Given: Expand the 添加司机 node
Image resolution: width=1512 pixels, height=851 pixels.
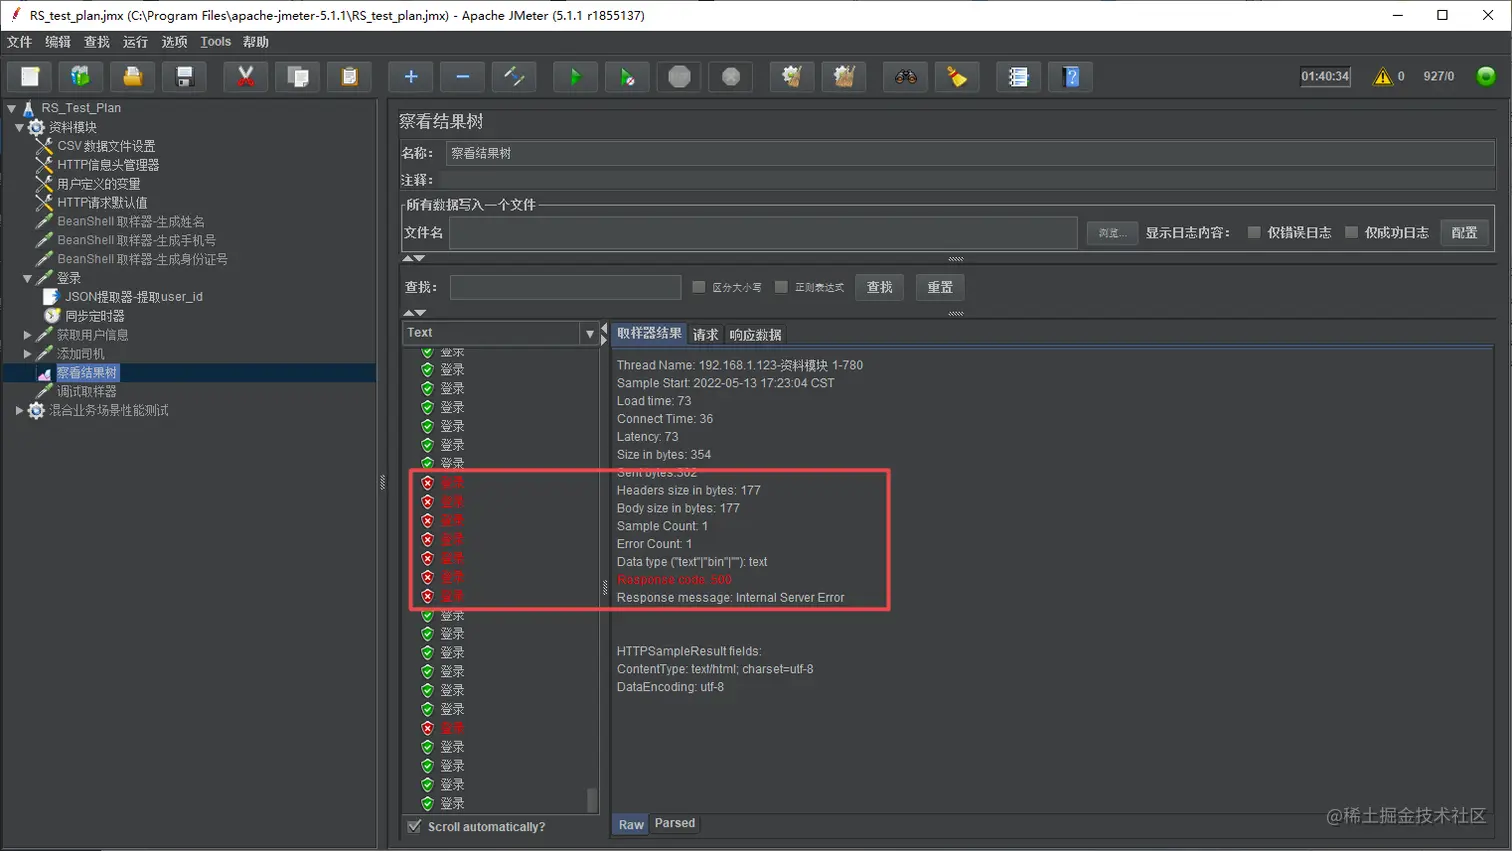Looking at the screenshot, I should click(x=28, y=354).
